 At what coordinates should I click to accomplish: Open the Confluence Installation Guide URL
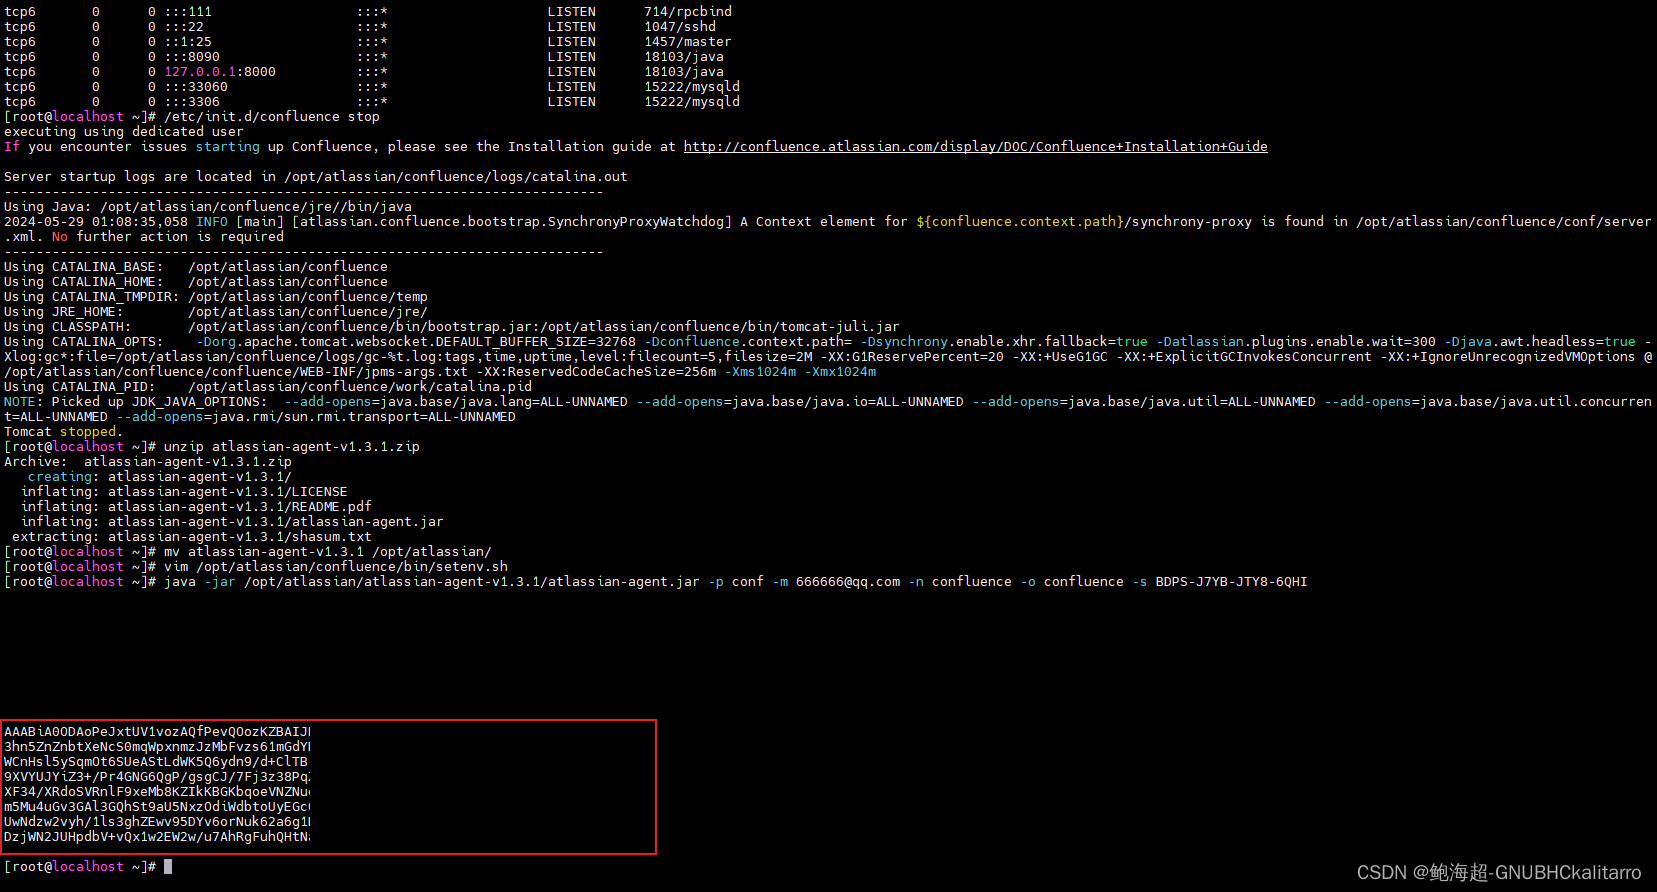(x=975, y=147)
